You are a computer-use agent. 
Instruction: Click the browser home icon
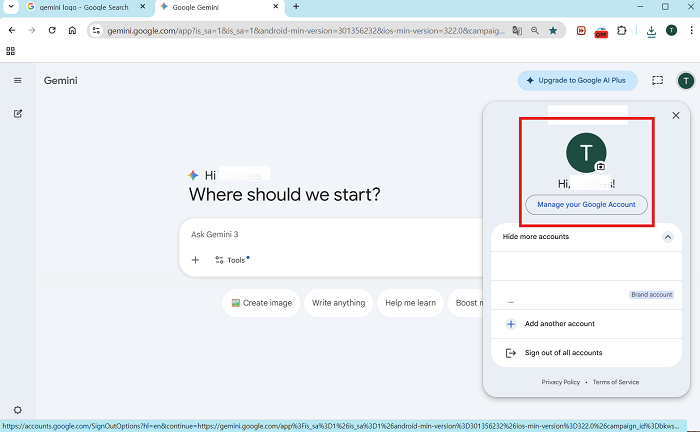coord(72,30)
